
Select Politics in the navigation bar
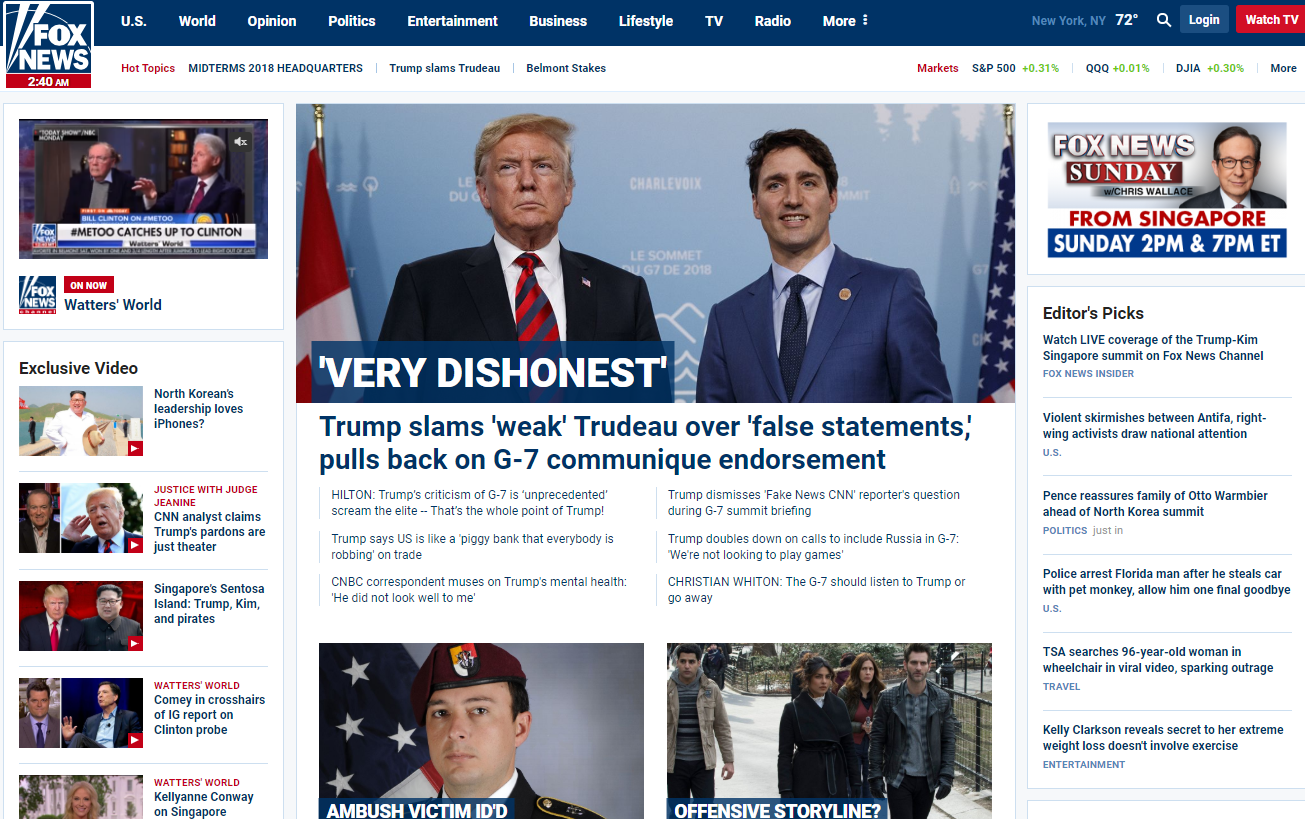(x=352, y=21)
